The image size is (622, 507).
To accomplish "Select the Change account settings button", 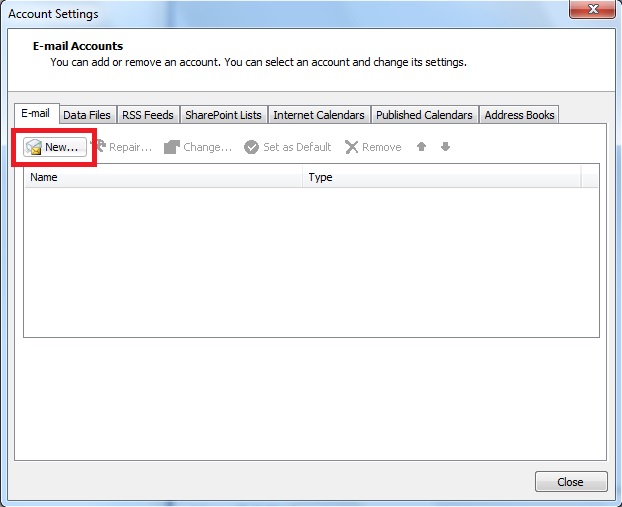I will (197, 147).
